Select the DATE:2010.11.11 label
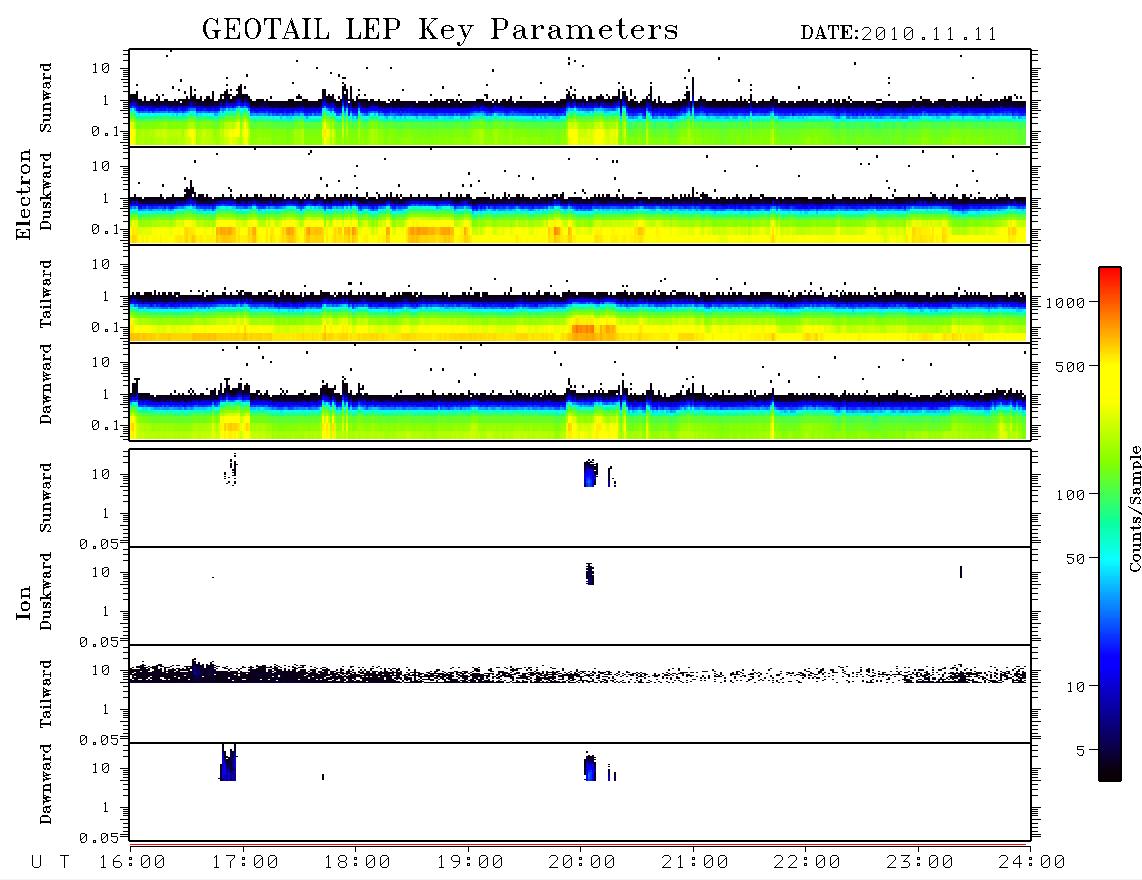The width and height of the screenshot is (1142, 880). 899,34
